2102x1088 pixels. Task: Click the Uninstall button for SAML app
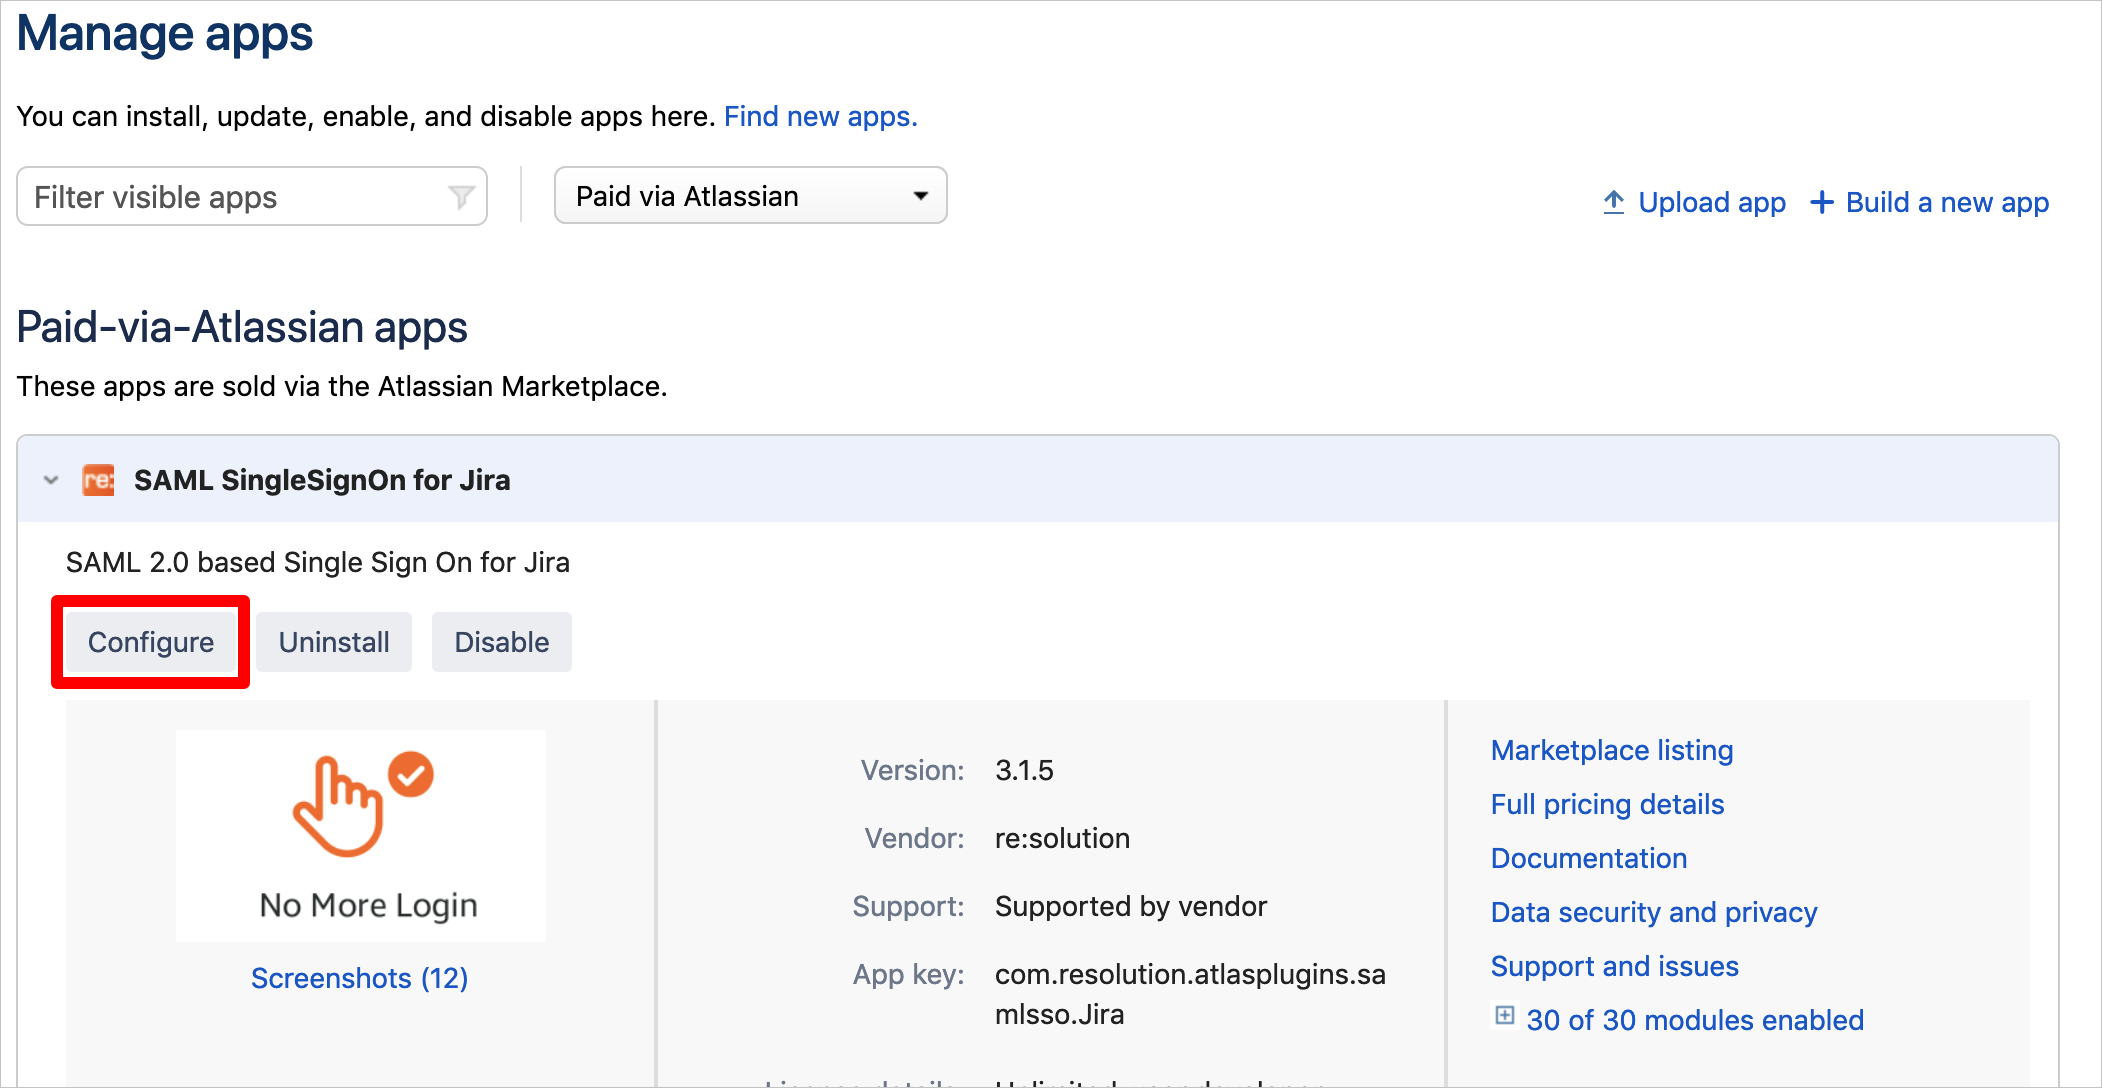336,641
